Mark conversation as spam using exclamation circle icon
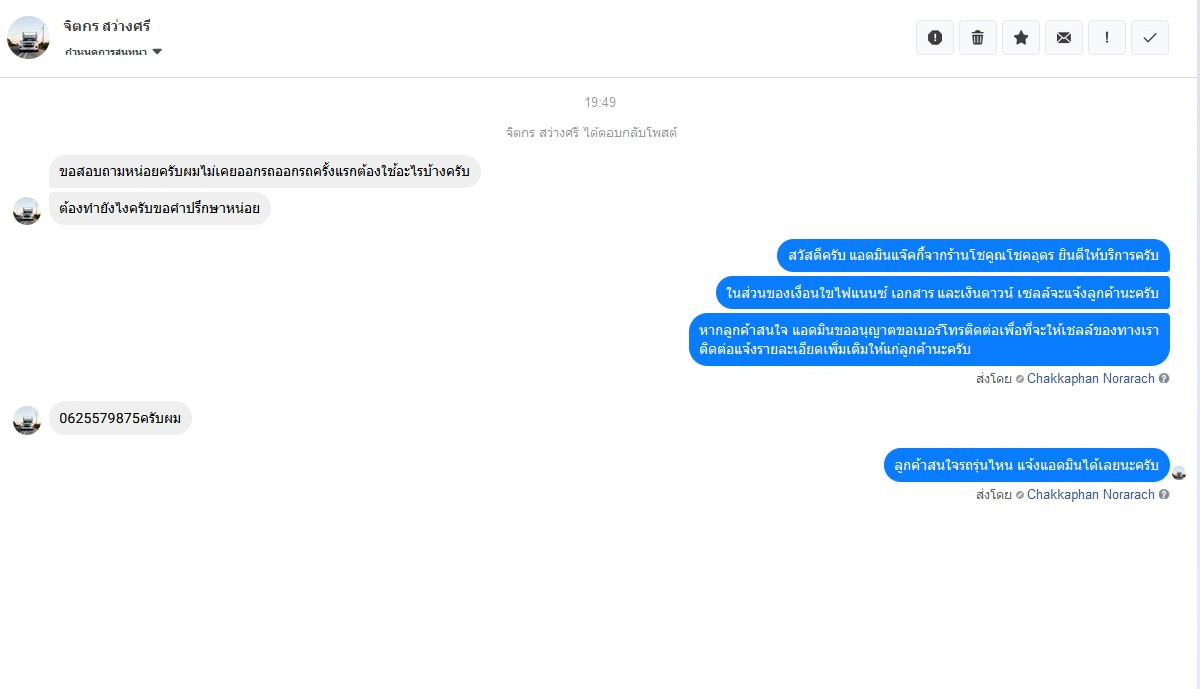This screenshot has width=1200, height=689. tap(935, 38)
